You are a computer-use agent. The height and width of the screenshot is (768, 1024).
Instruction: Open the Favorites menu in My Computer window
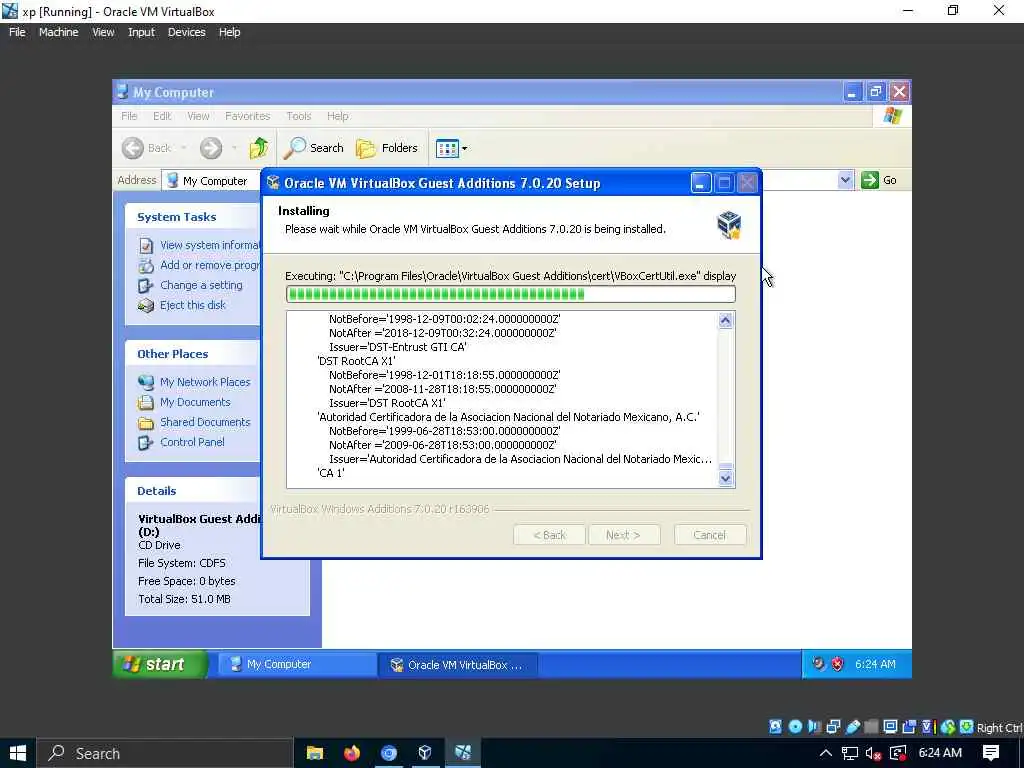248,116
